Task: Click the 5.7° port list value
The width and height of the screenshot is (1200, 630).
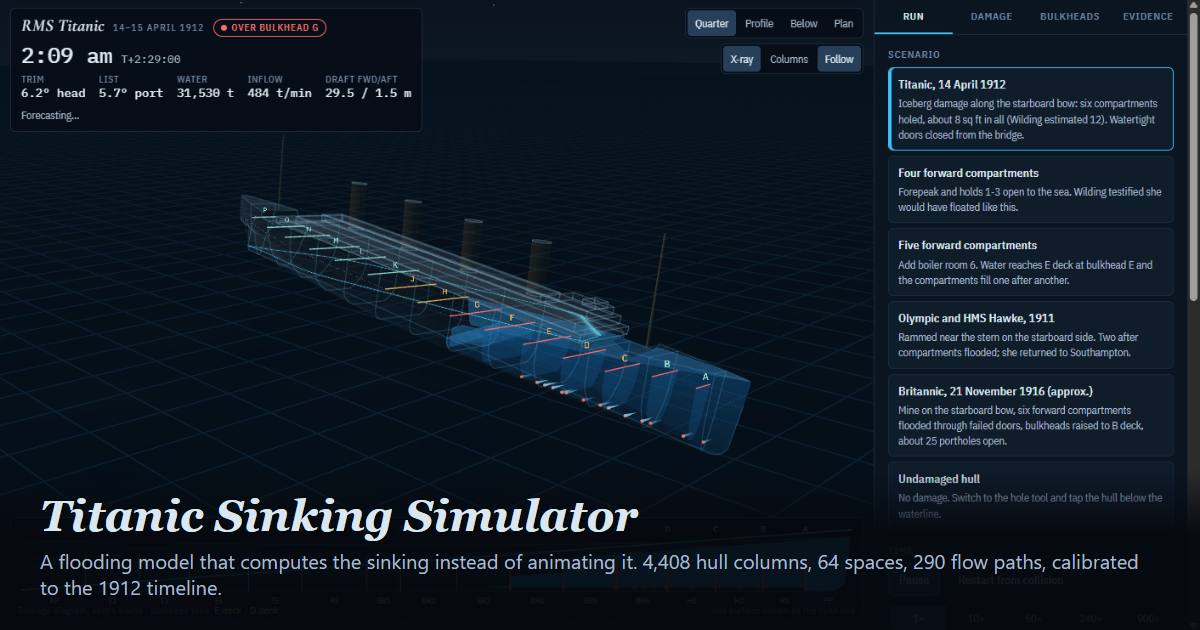Action: pos(131,93)
